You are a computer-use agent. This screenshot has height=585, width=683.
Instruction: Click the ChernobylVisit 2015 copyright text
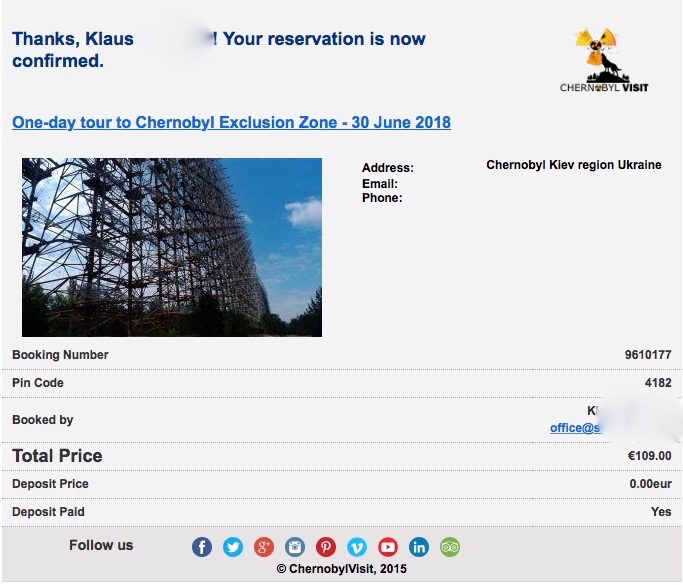click(x=341, y=570)
